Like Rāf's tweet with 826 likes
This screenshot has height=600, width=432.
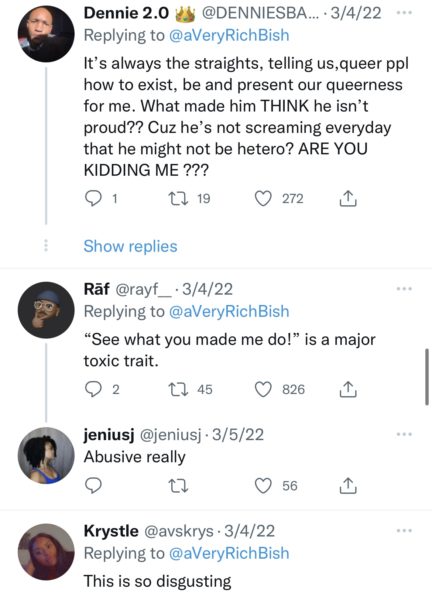(263, 390)
